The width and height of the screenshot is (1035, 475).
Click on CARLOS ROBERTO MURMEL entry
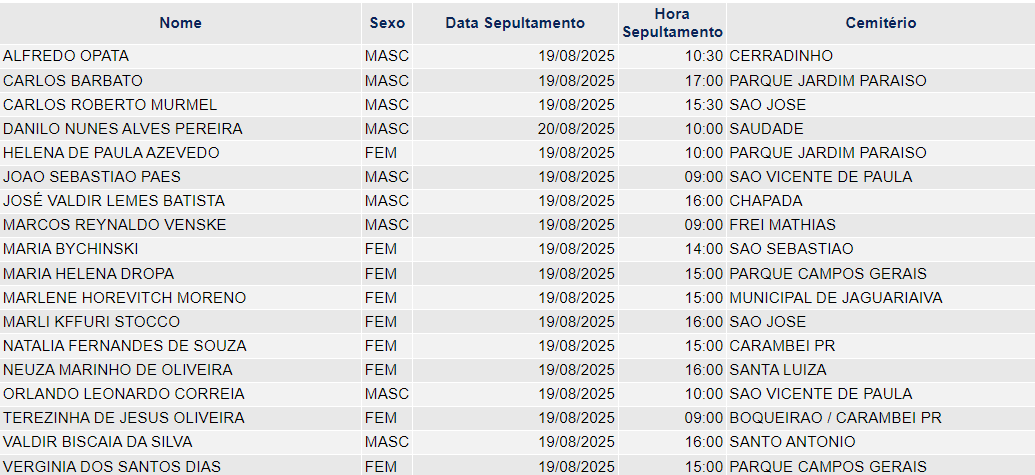point(110,105)
